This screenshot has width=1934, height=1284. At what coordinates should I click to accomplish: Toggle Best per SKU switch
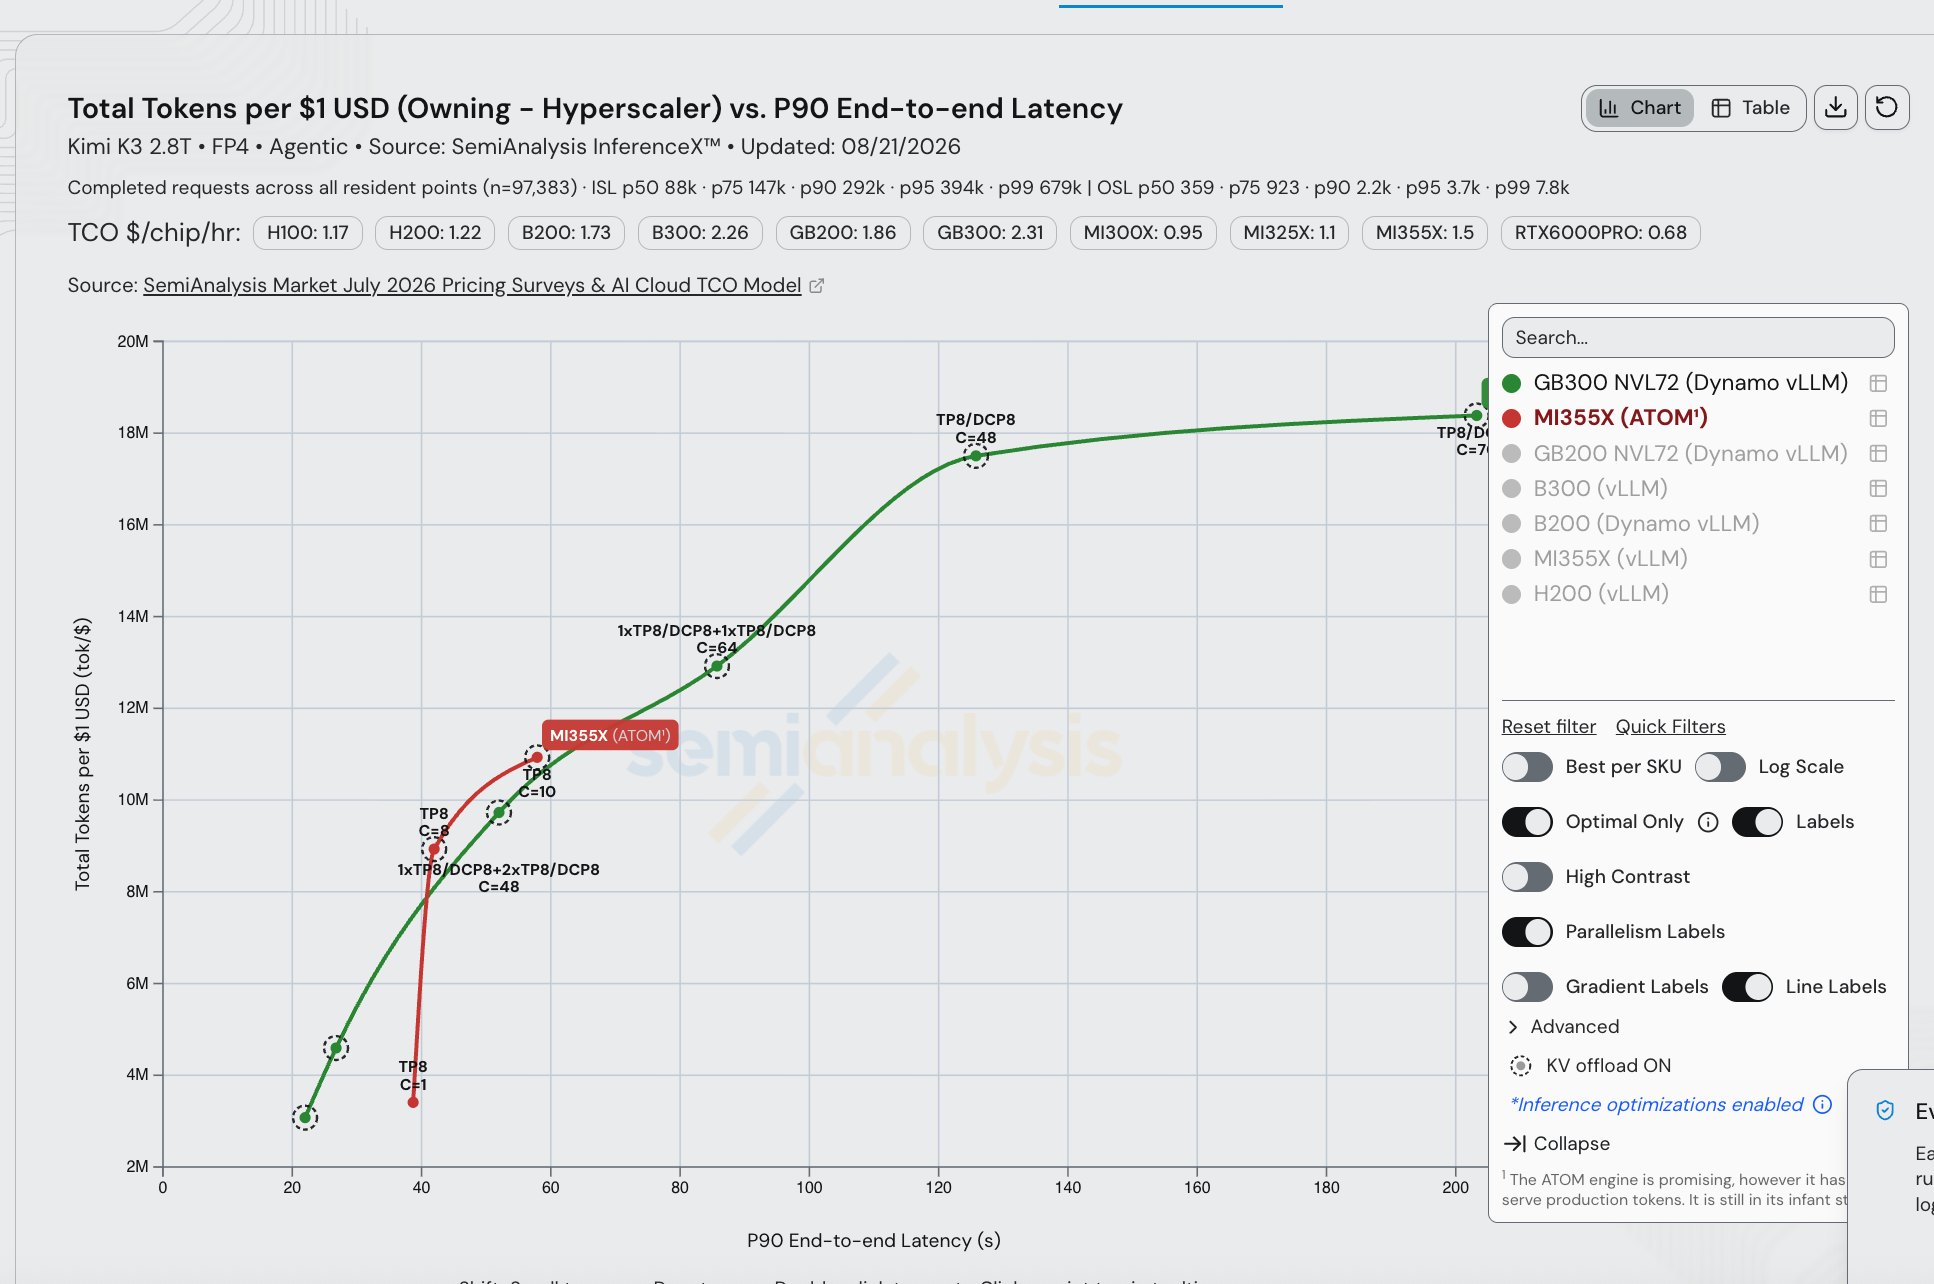coord(1527,767)
